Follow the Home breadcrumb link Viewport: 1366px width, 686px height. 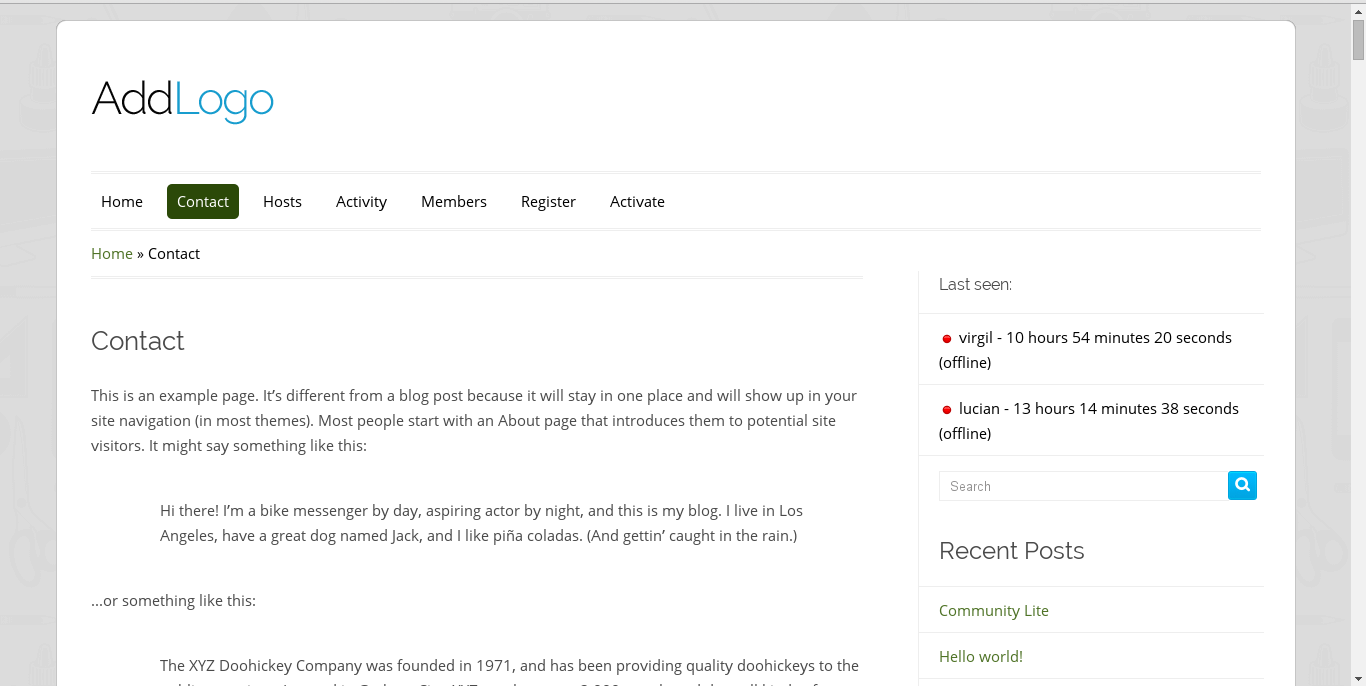(112, 253)
